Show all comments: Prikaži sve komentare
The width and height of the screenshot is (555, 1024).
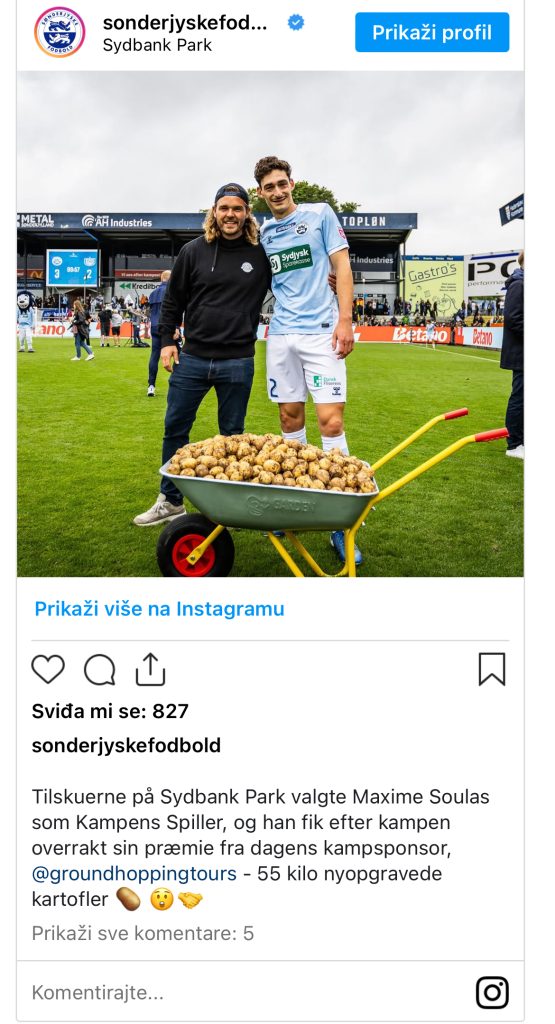142,933
